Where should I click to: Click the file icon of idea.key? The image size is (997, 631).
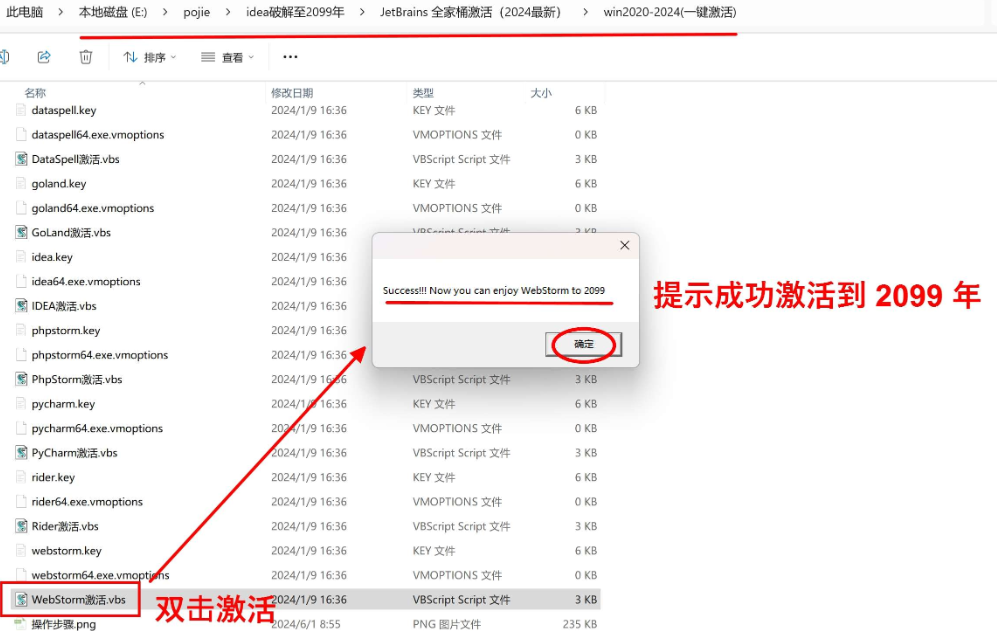point(21,257)
